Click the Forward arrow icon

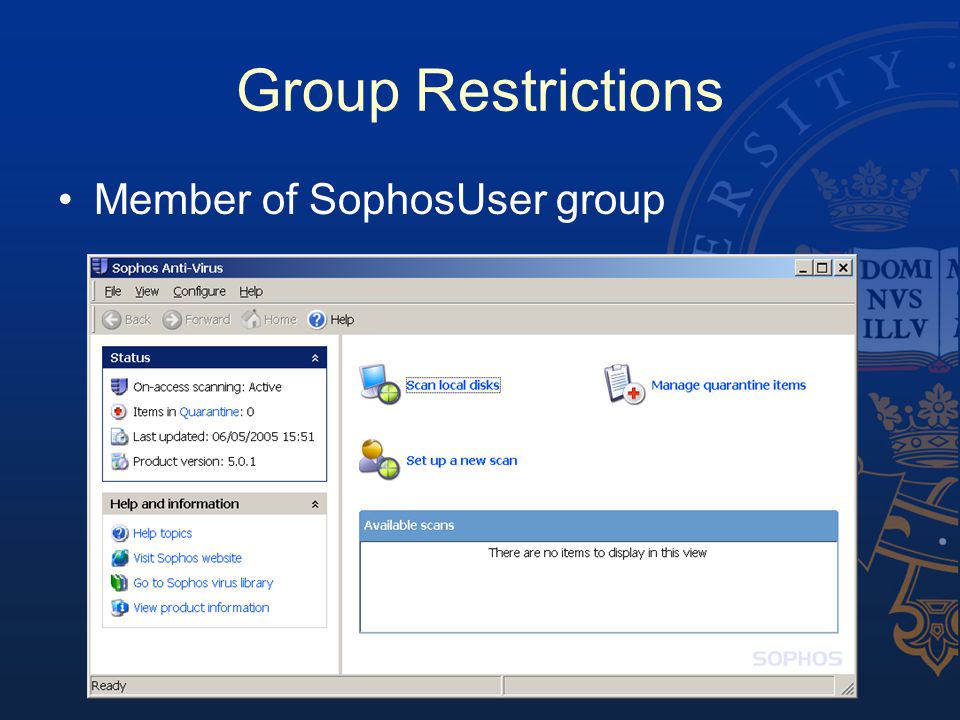pyautogui.click(x=172, y=320)
